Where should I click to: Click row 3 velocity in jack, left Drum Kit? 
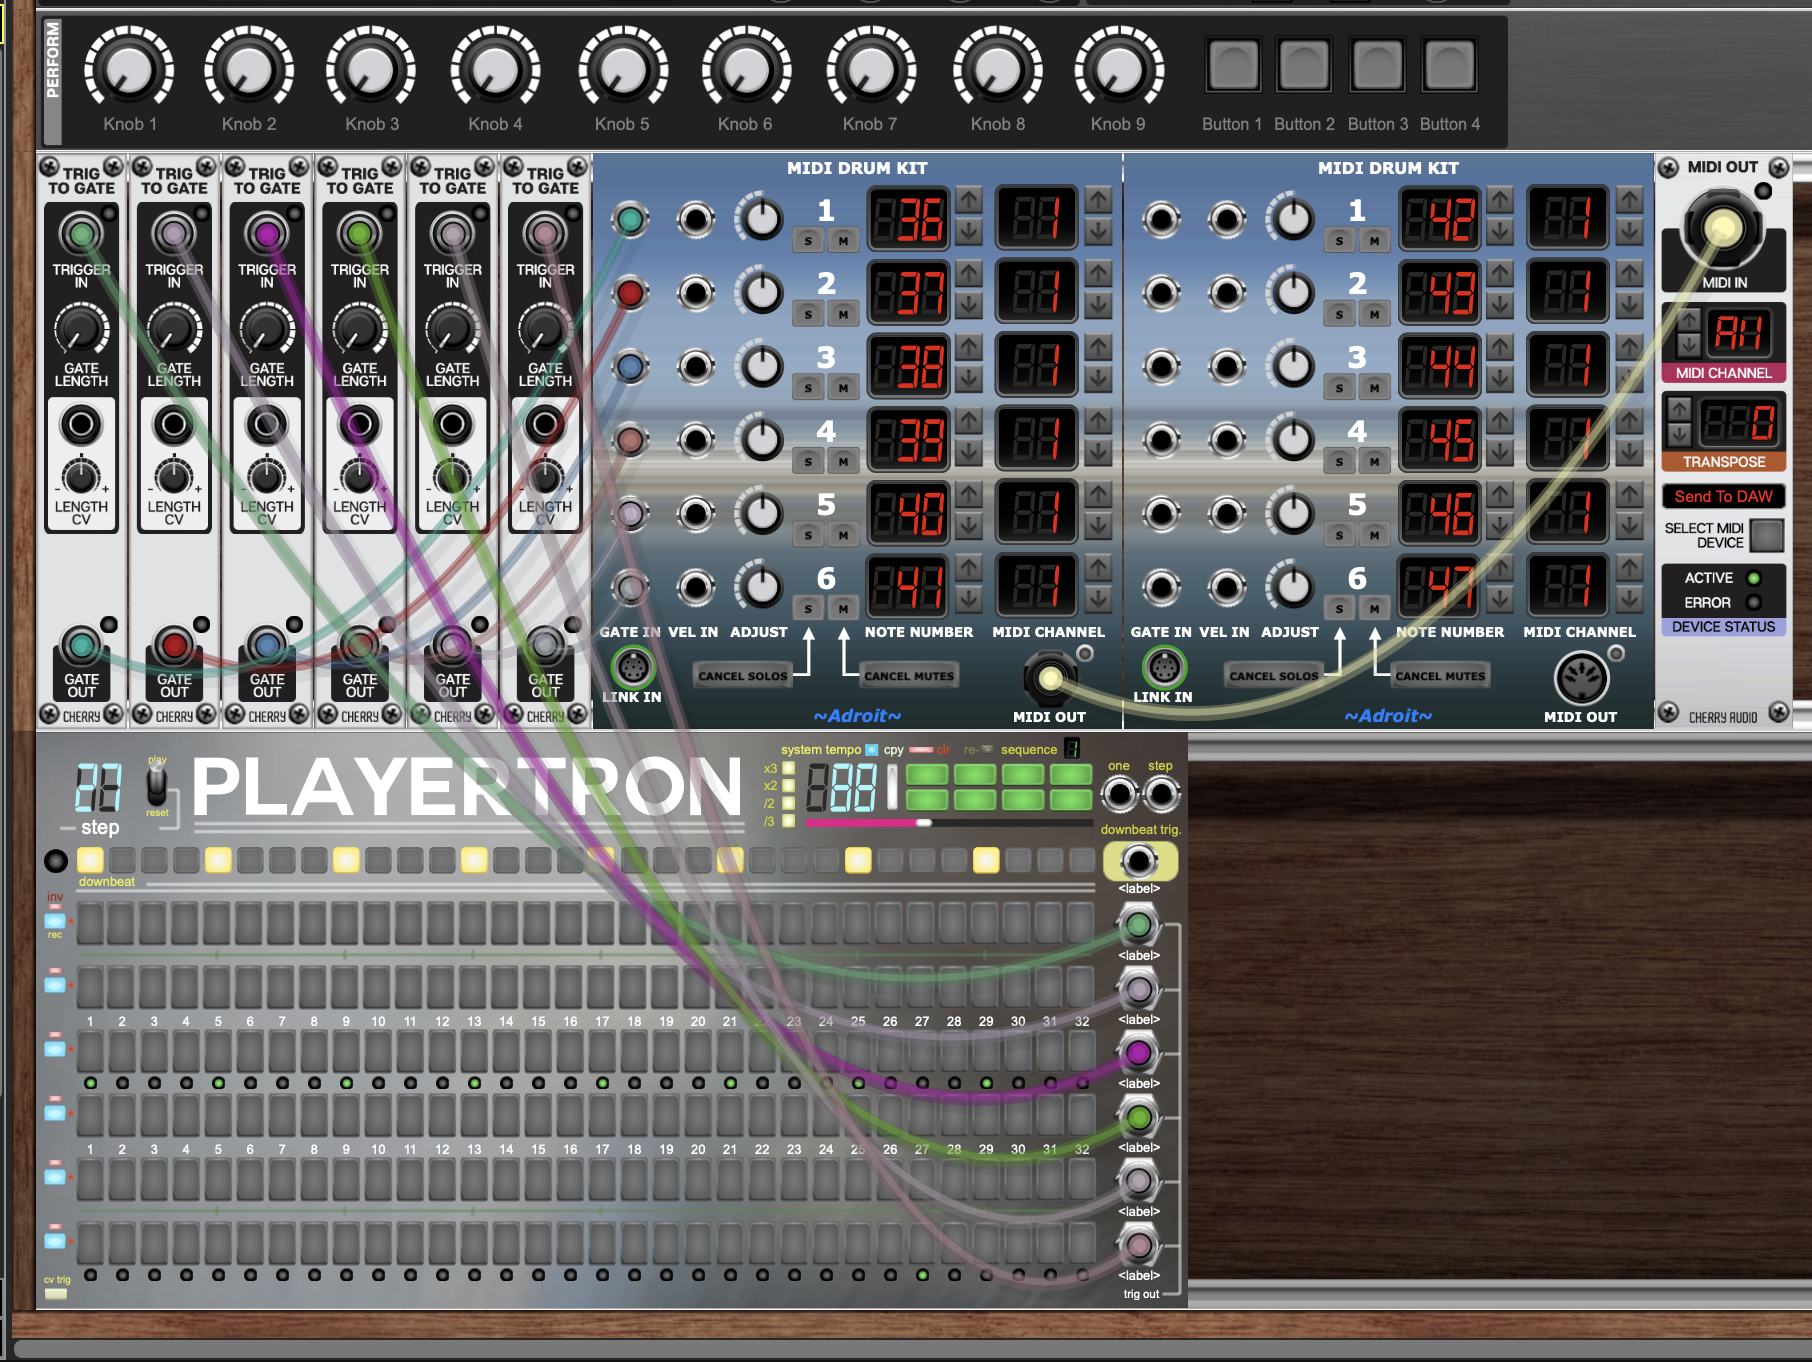click(696, 367)
